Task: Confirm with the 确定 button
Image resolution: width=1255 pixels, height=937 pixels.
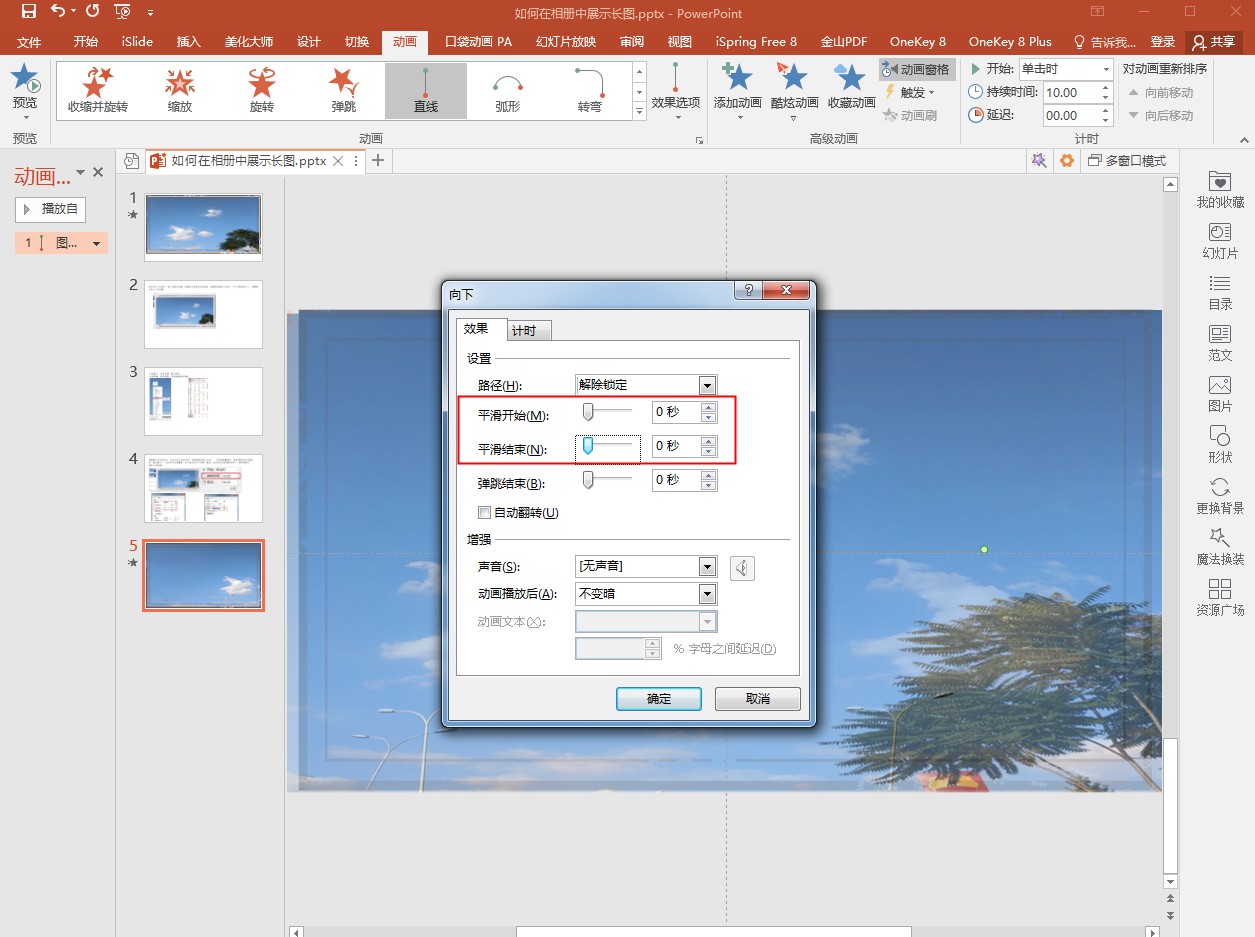Action: point(659,699)
